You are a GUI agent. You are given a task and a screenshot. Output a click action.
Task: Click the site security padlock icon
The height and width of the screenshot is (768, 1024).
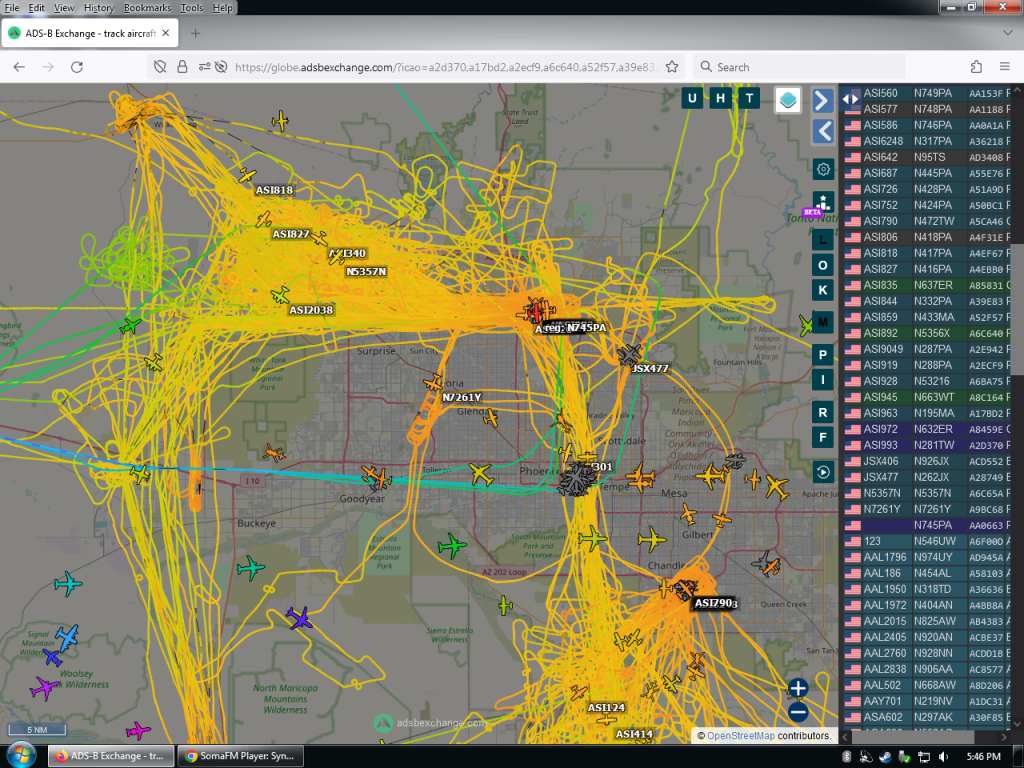pos(182,67)
